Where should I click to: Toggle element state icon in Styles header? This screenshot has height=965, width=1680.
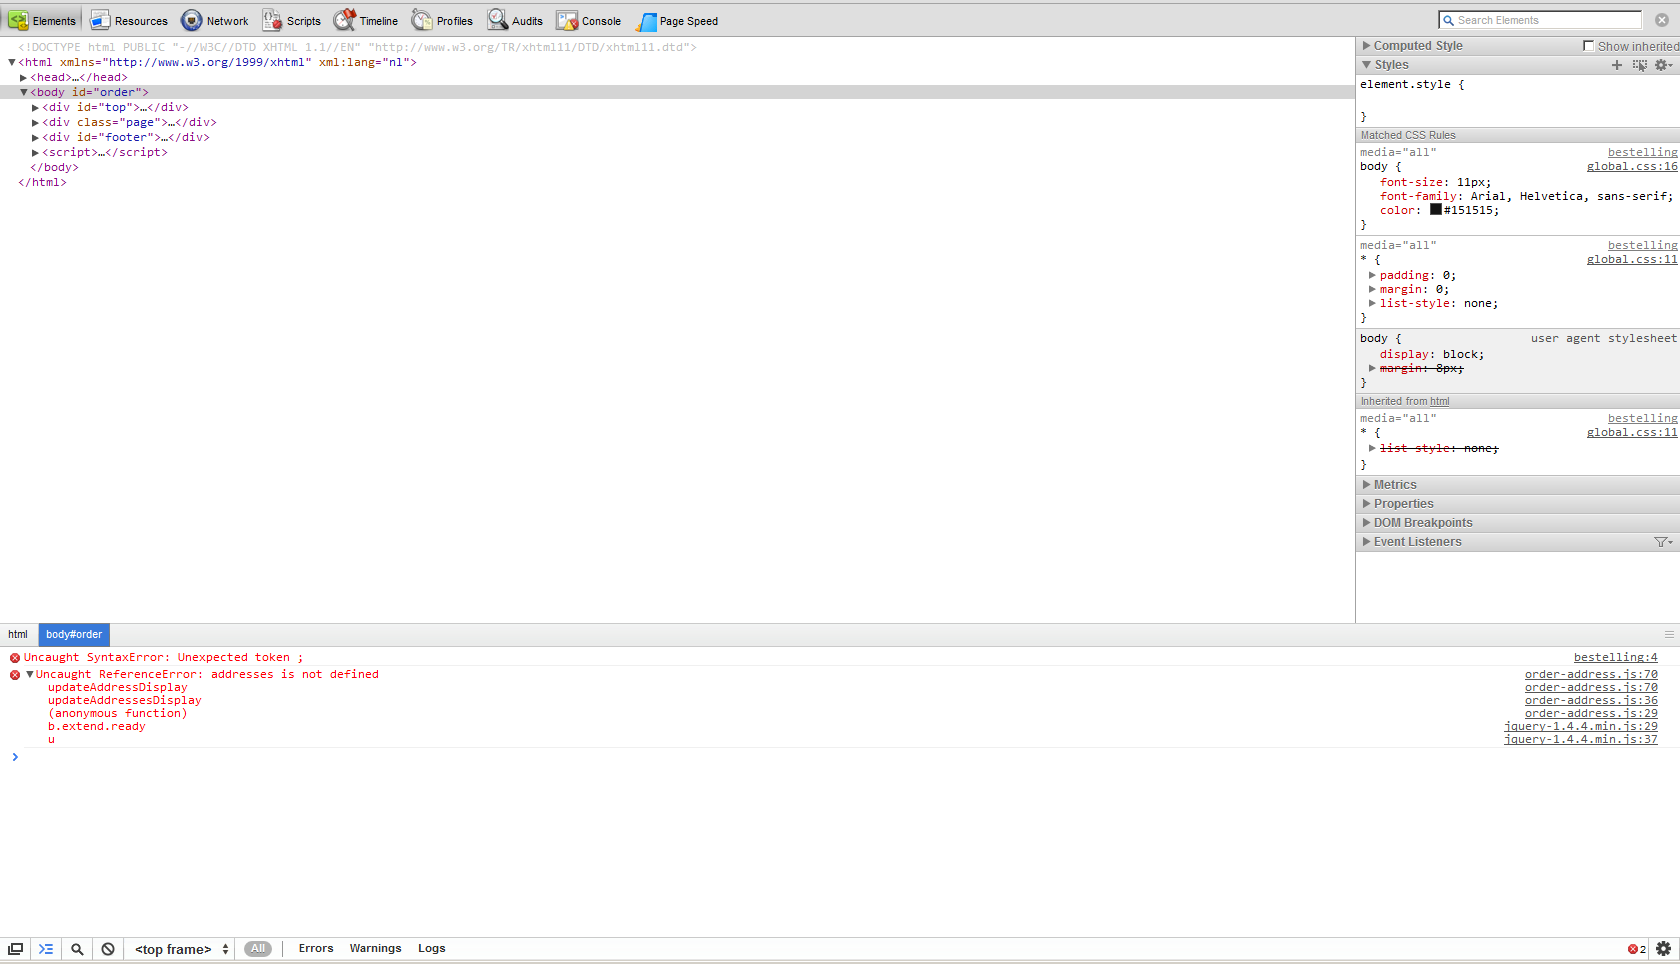click(x=1640, y=65)
